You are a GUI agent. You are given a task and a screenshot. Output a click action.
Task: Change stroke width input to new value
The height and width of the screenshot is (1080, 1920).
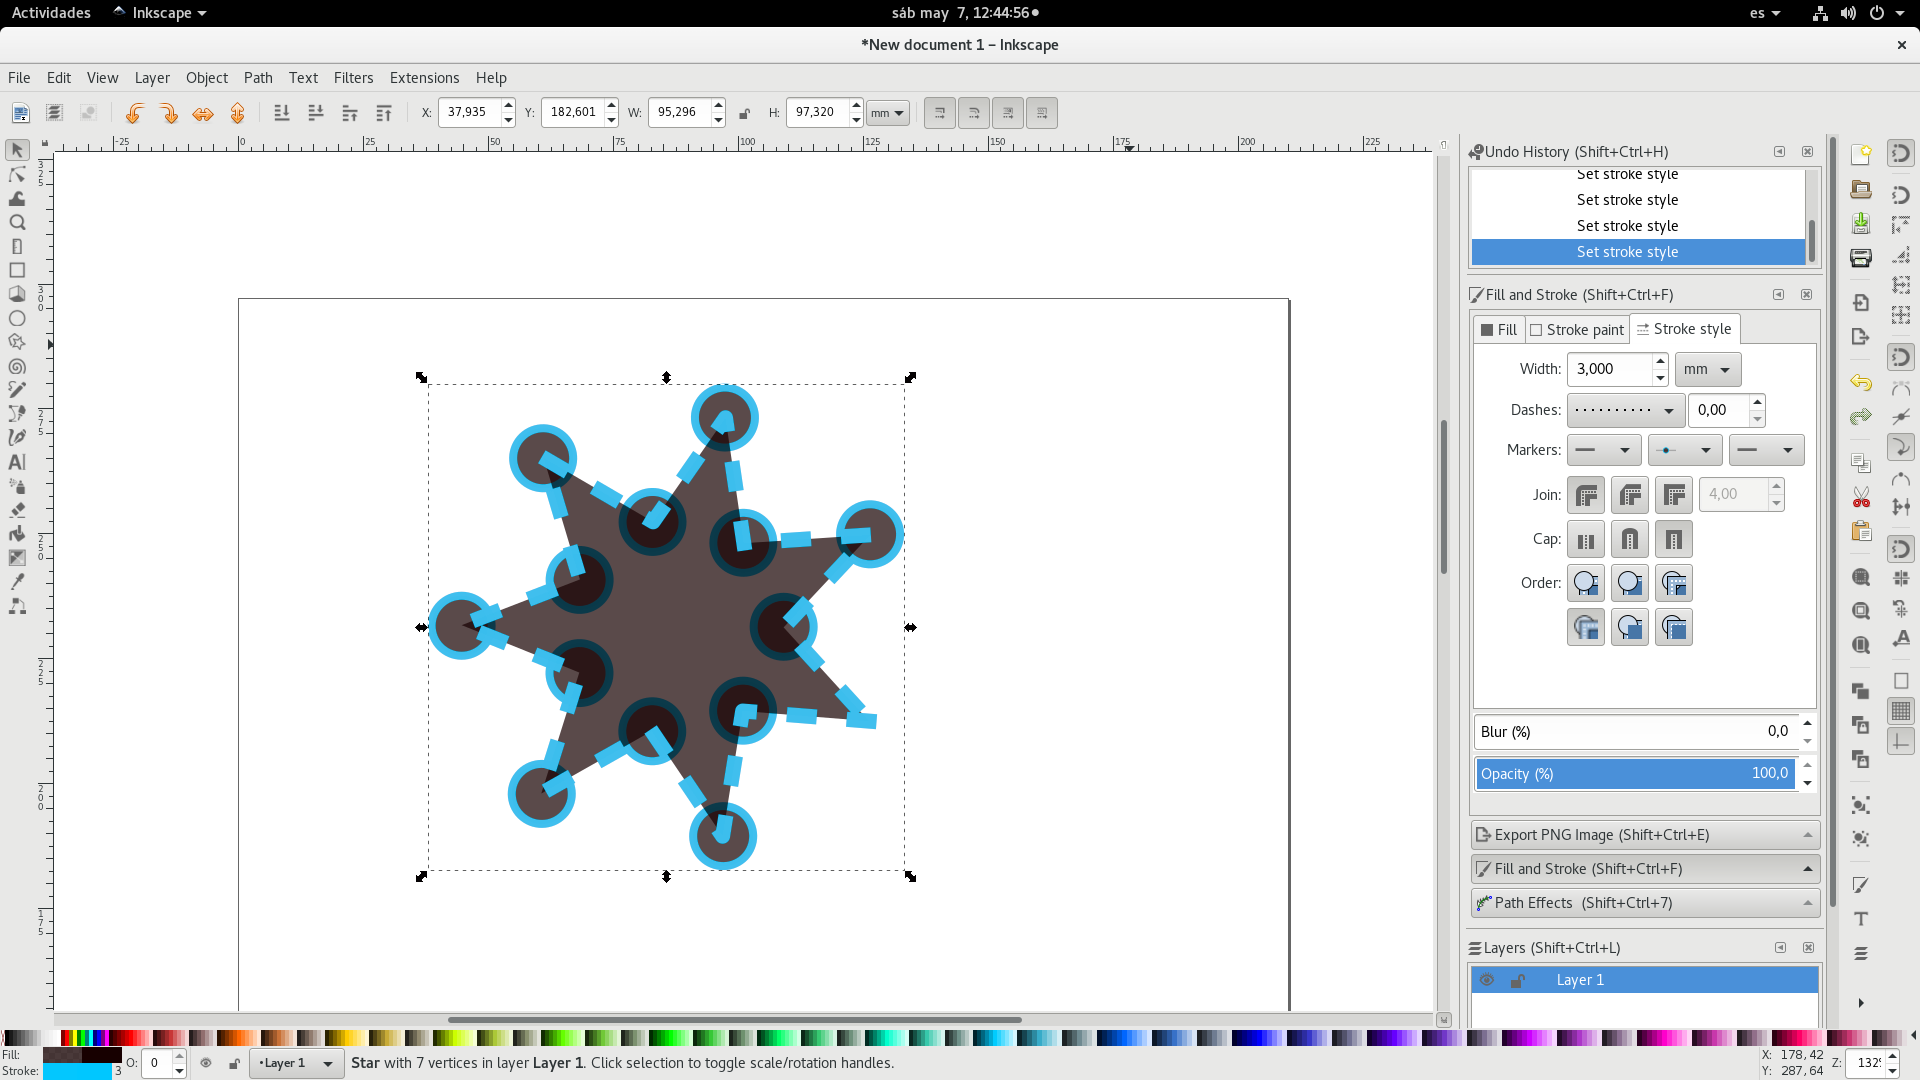point(1607,368)
